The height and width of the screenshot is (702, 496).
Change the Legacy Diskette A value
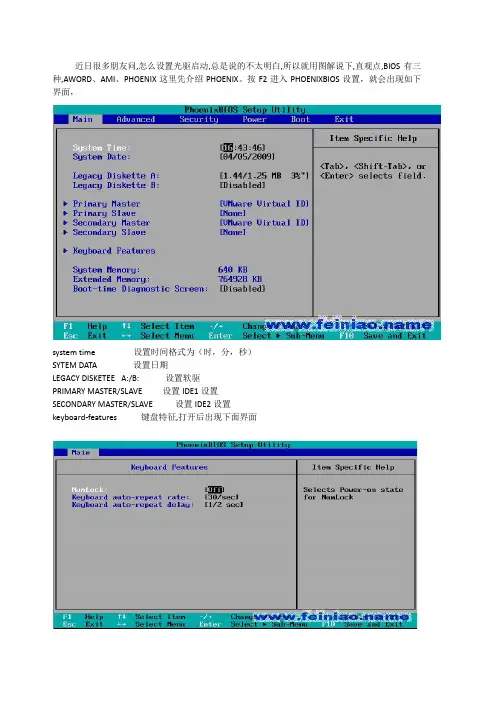264,176
